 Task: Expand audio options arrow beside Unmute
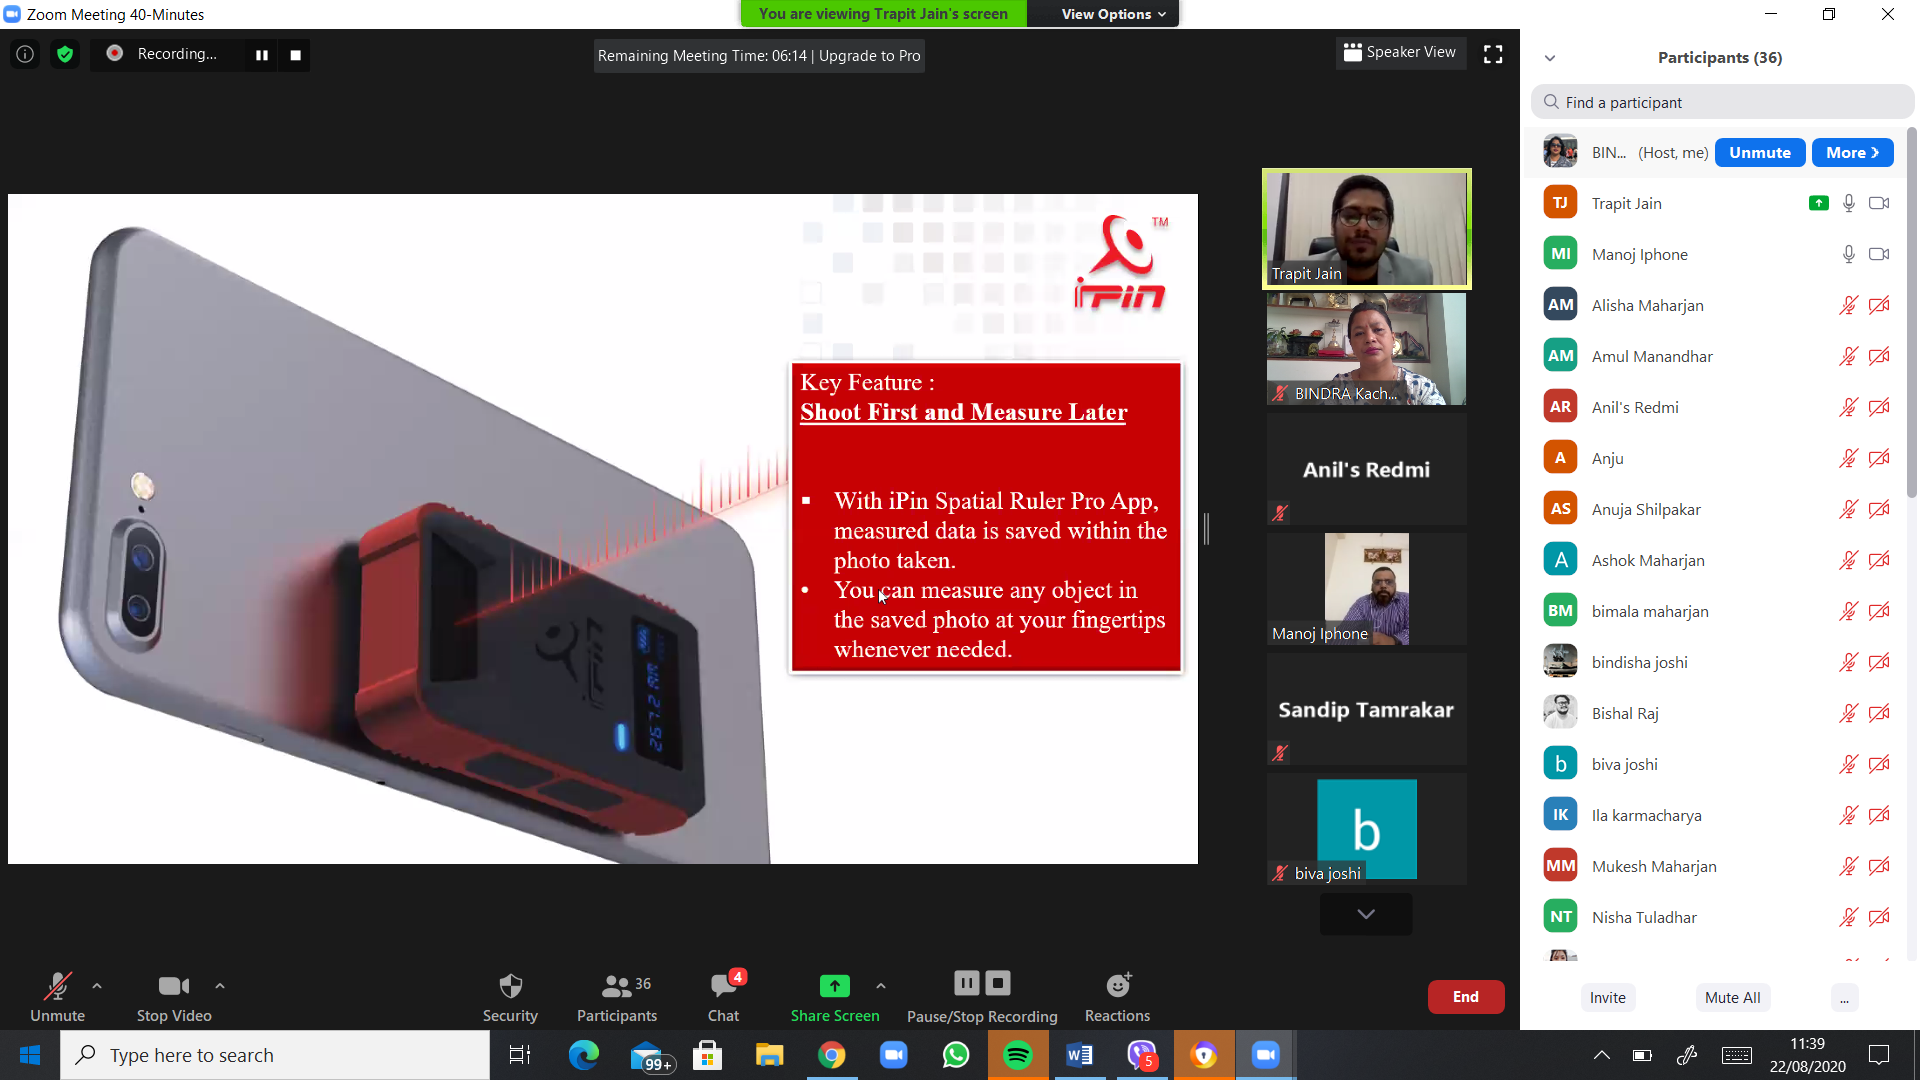[97, 986]
